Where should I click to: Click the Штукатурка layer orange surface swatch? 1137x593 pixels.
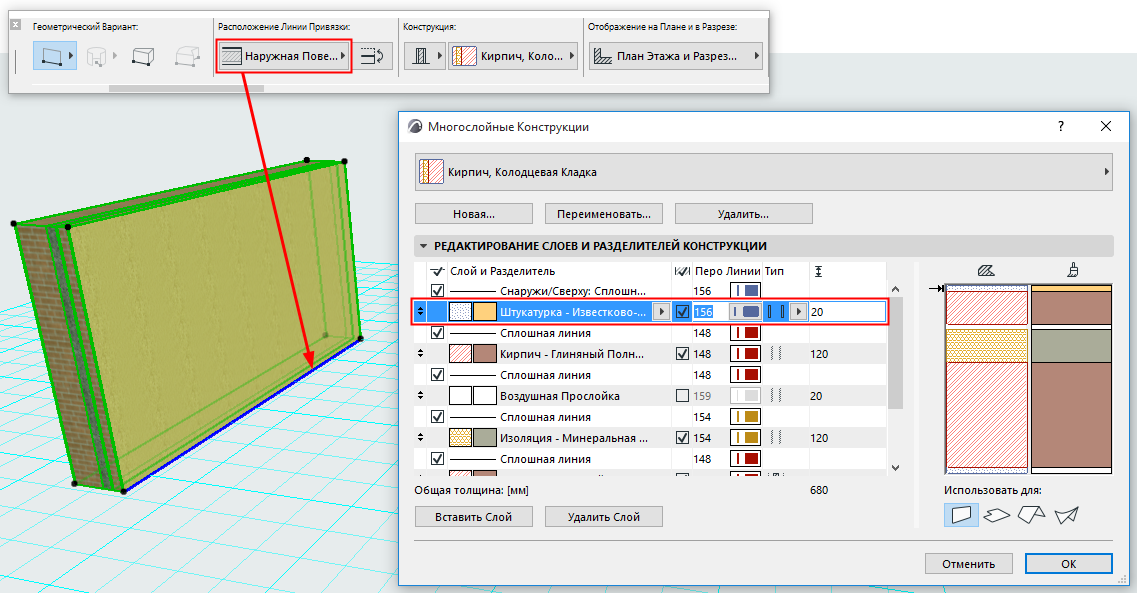point(485,312)
